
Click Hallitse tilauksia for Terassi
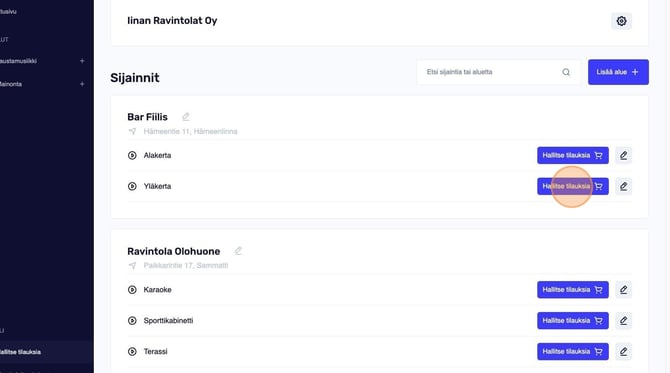(x=573, y=352)
